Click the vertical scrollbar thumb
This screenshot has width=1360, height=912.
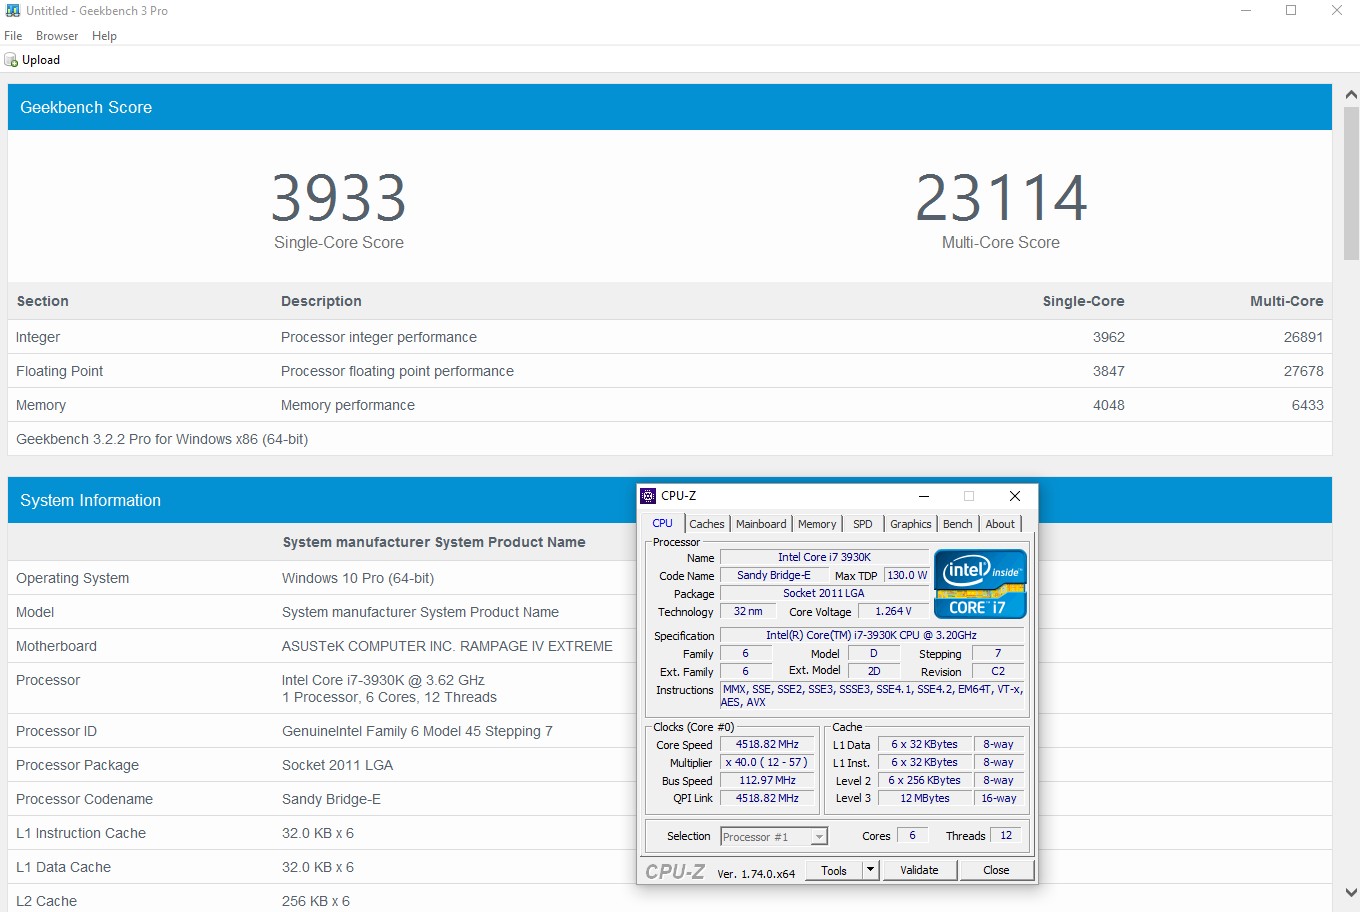1351,185
